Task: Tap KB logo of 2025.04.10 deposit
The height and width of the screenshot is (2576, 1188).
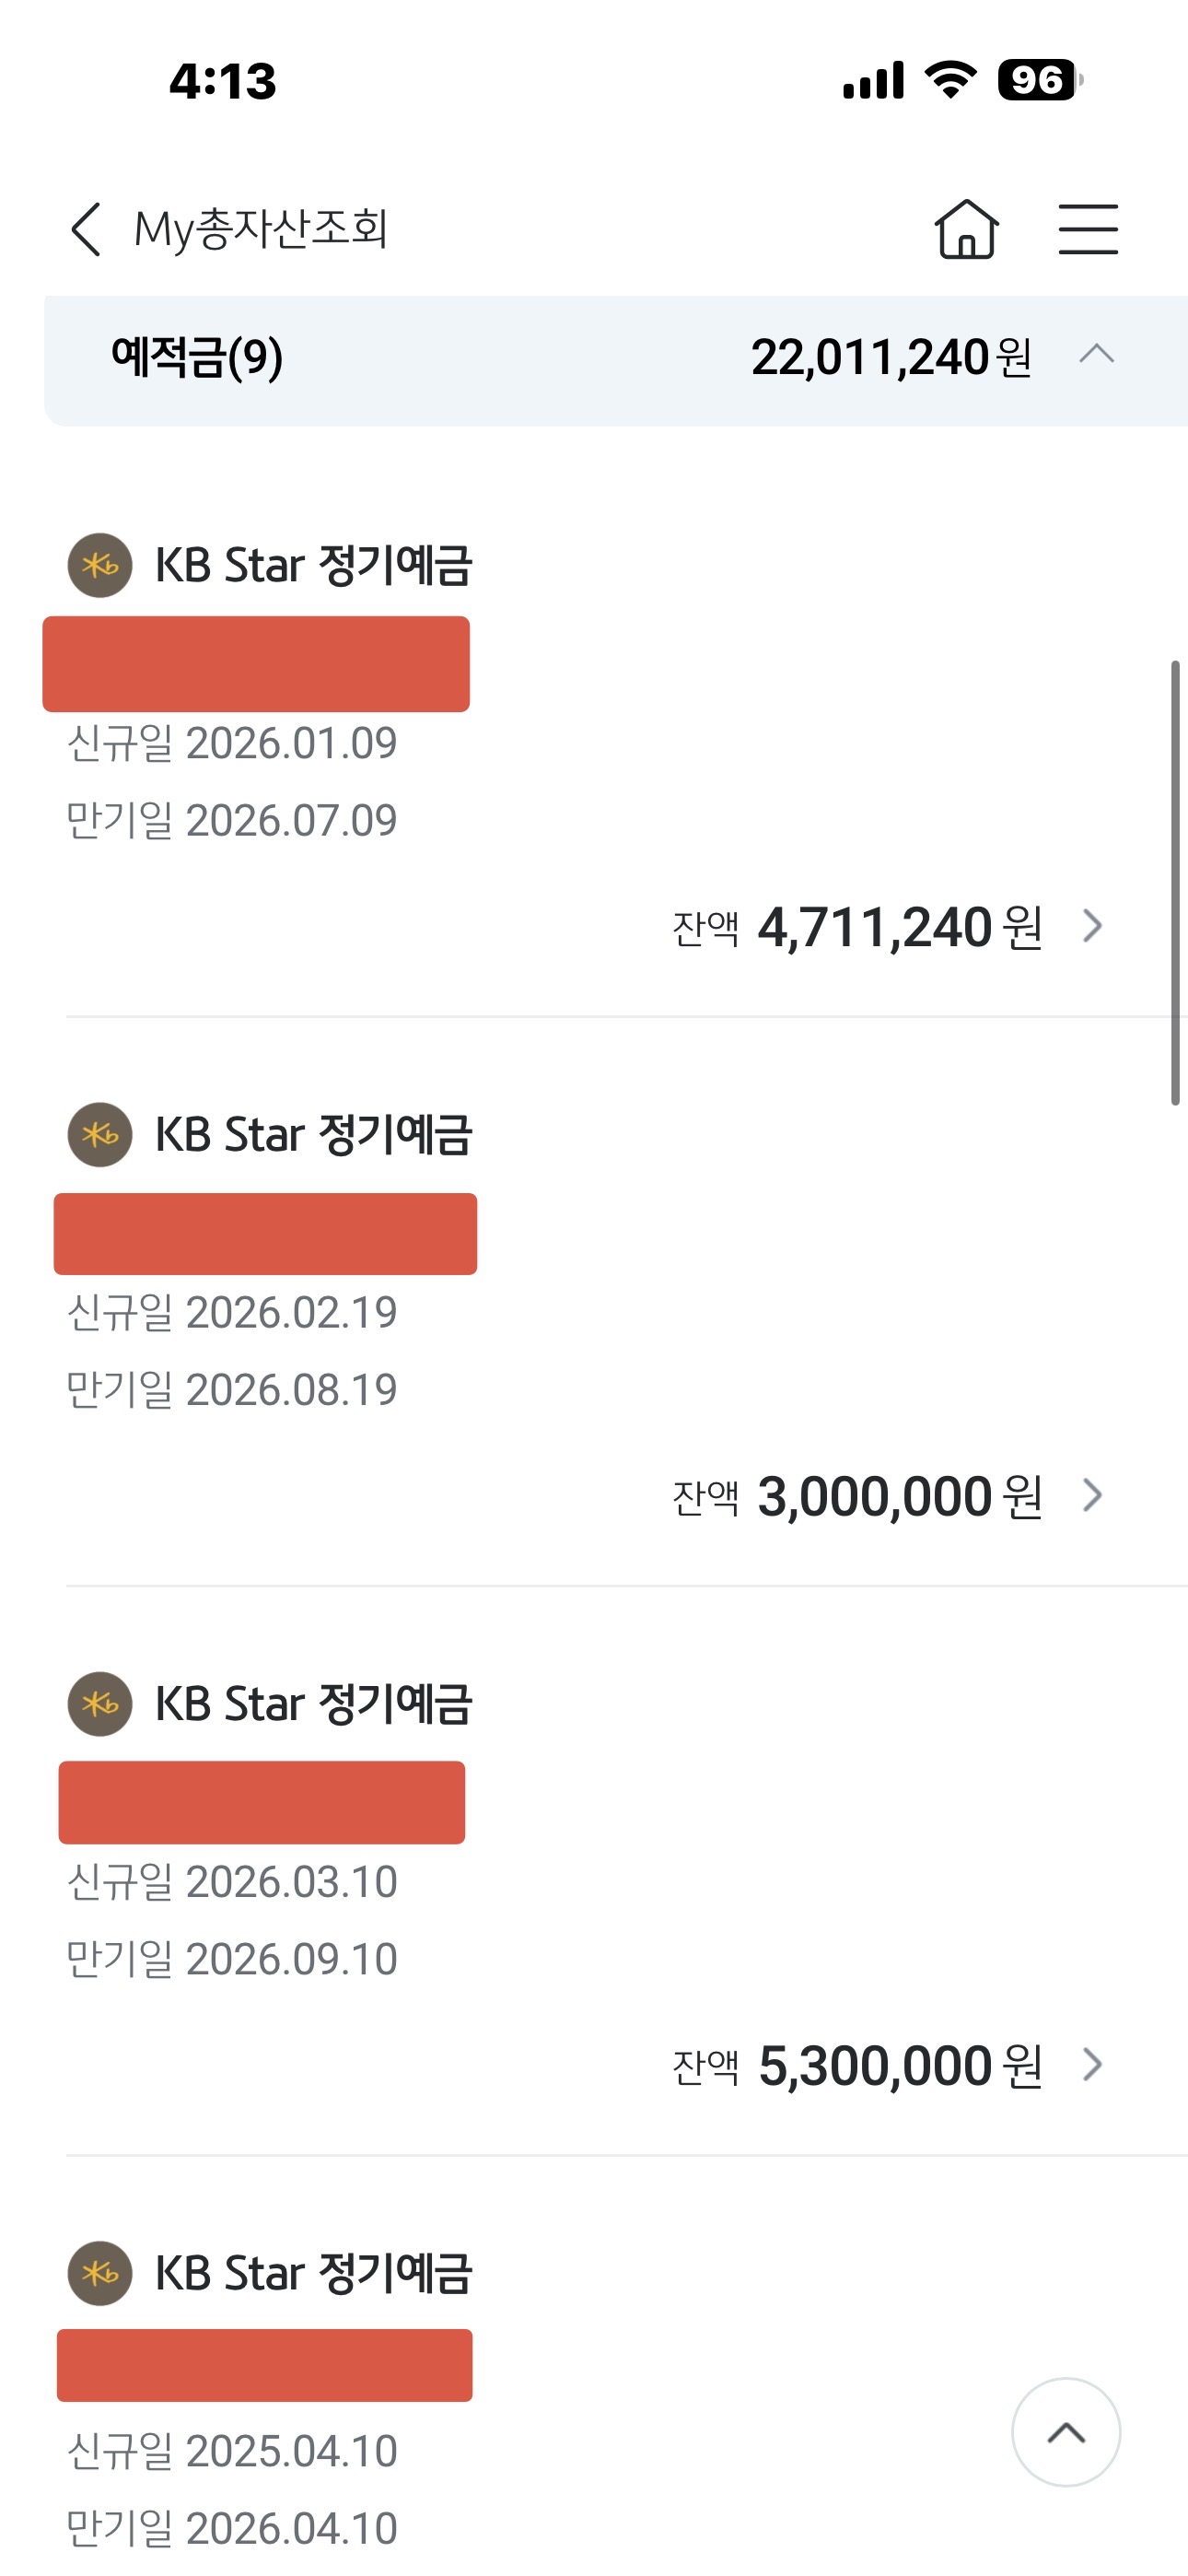Action: [100, 2273]
